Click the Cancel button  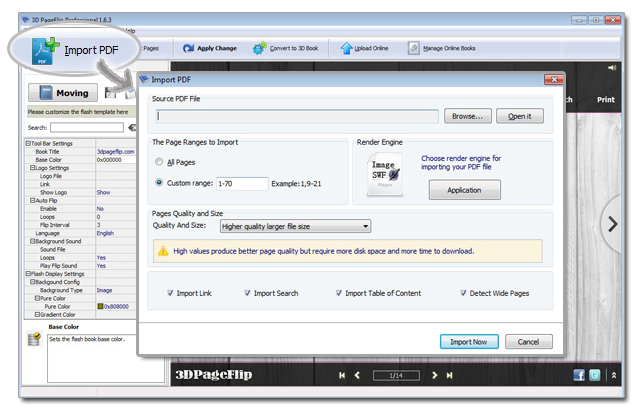529,342
